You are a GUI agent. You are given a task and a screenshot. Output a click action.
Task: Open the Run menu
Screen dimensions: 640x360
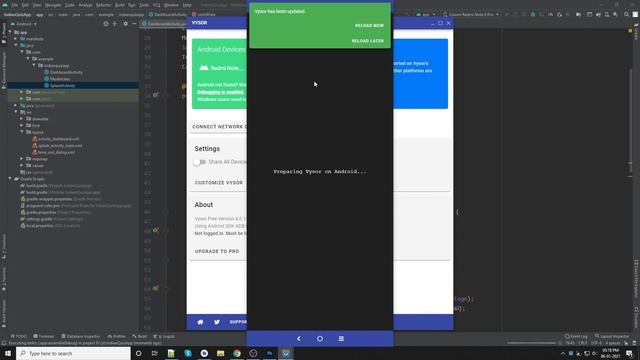pyautogui.click(x=132, y=5)
